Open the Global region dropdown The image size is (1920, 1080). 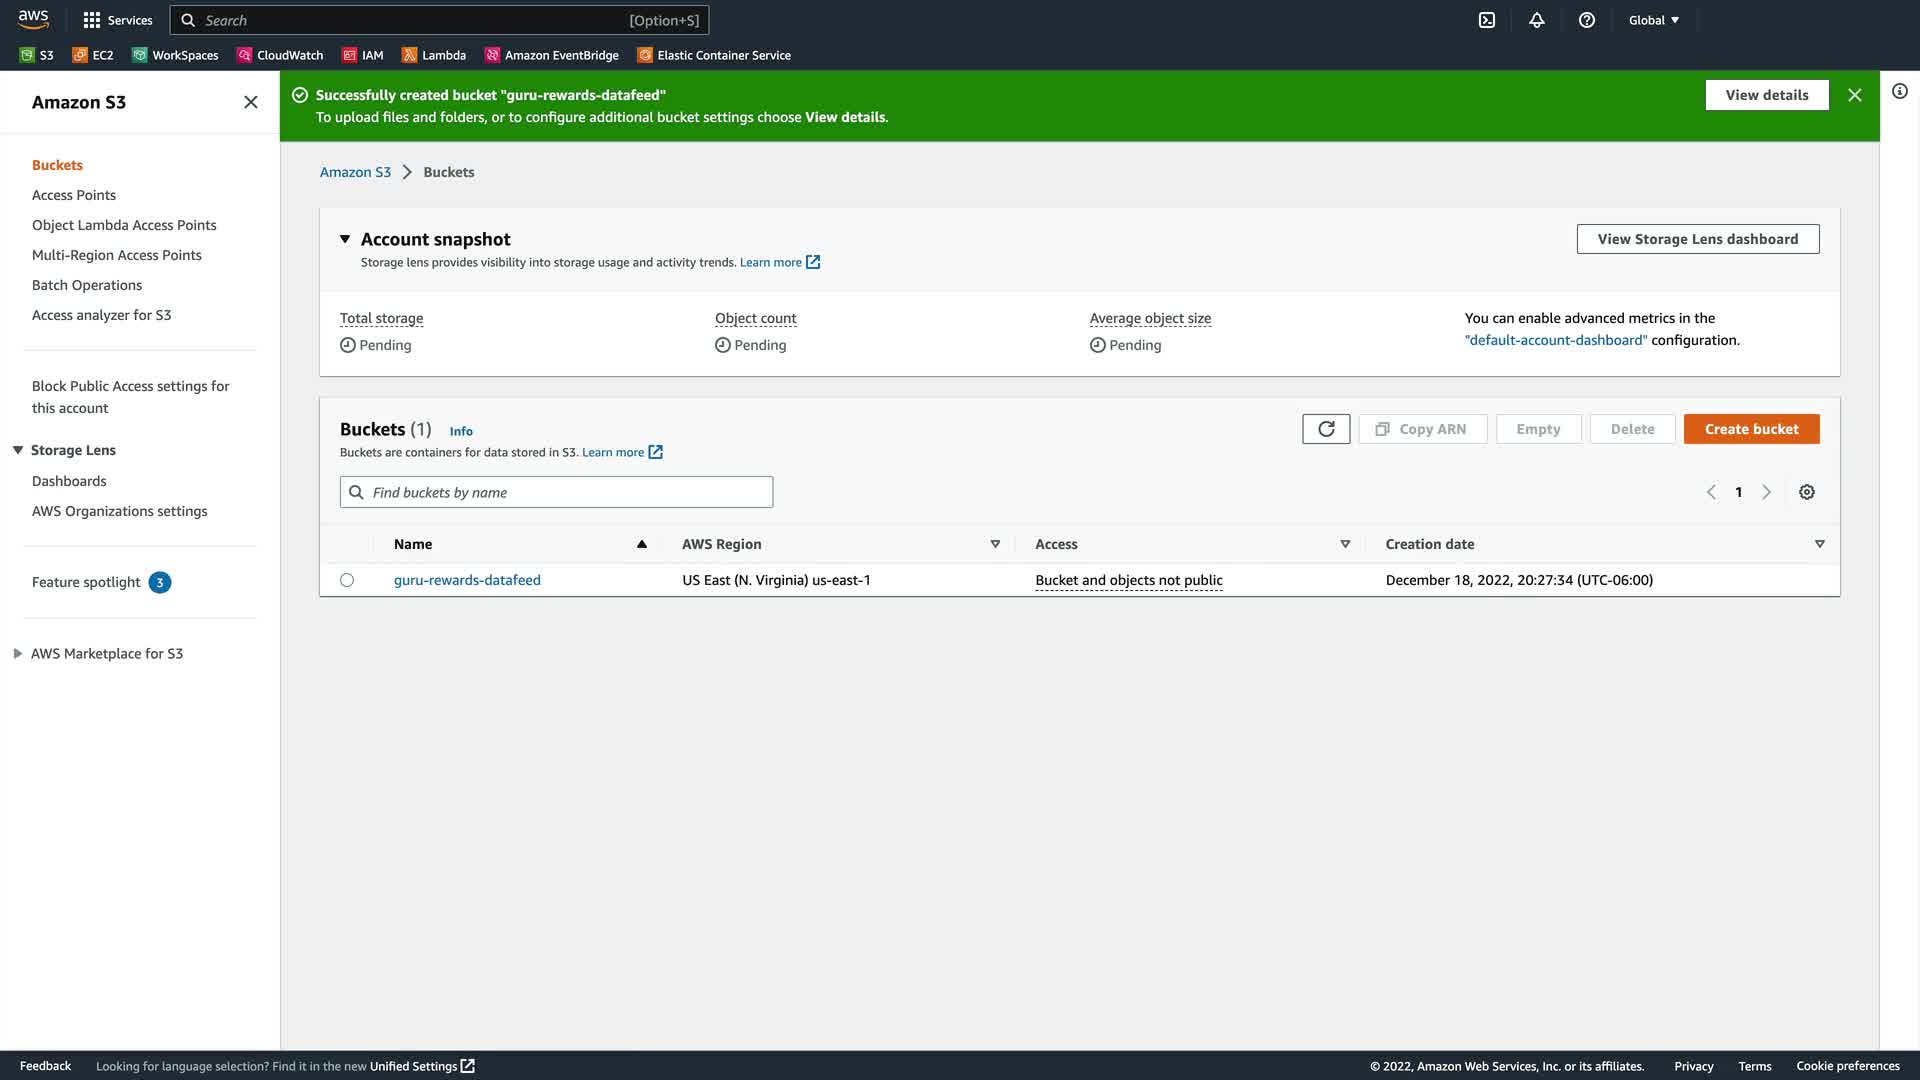[1654, 20]
